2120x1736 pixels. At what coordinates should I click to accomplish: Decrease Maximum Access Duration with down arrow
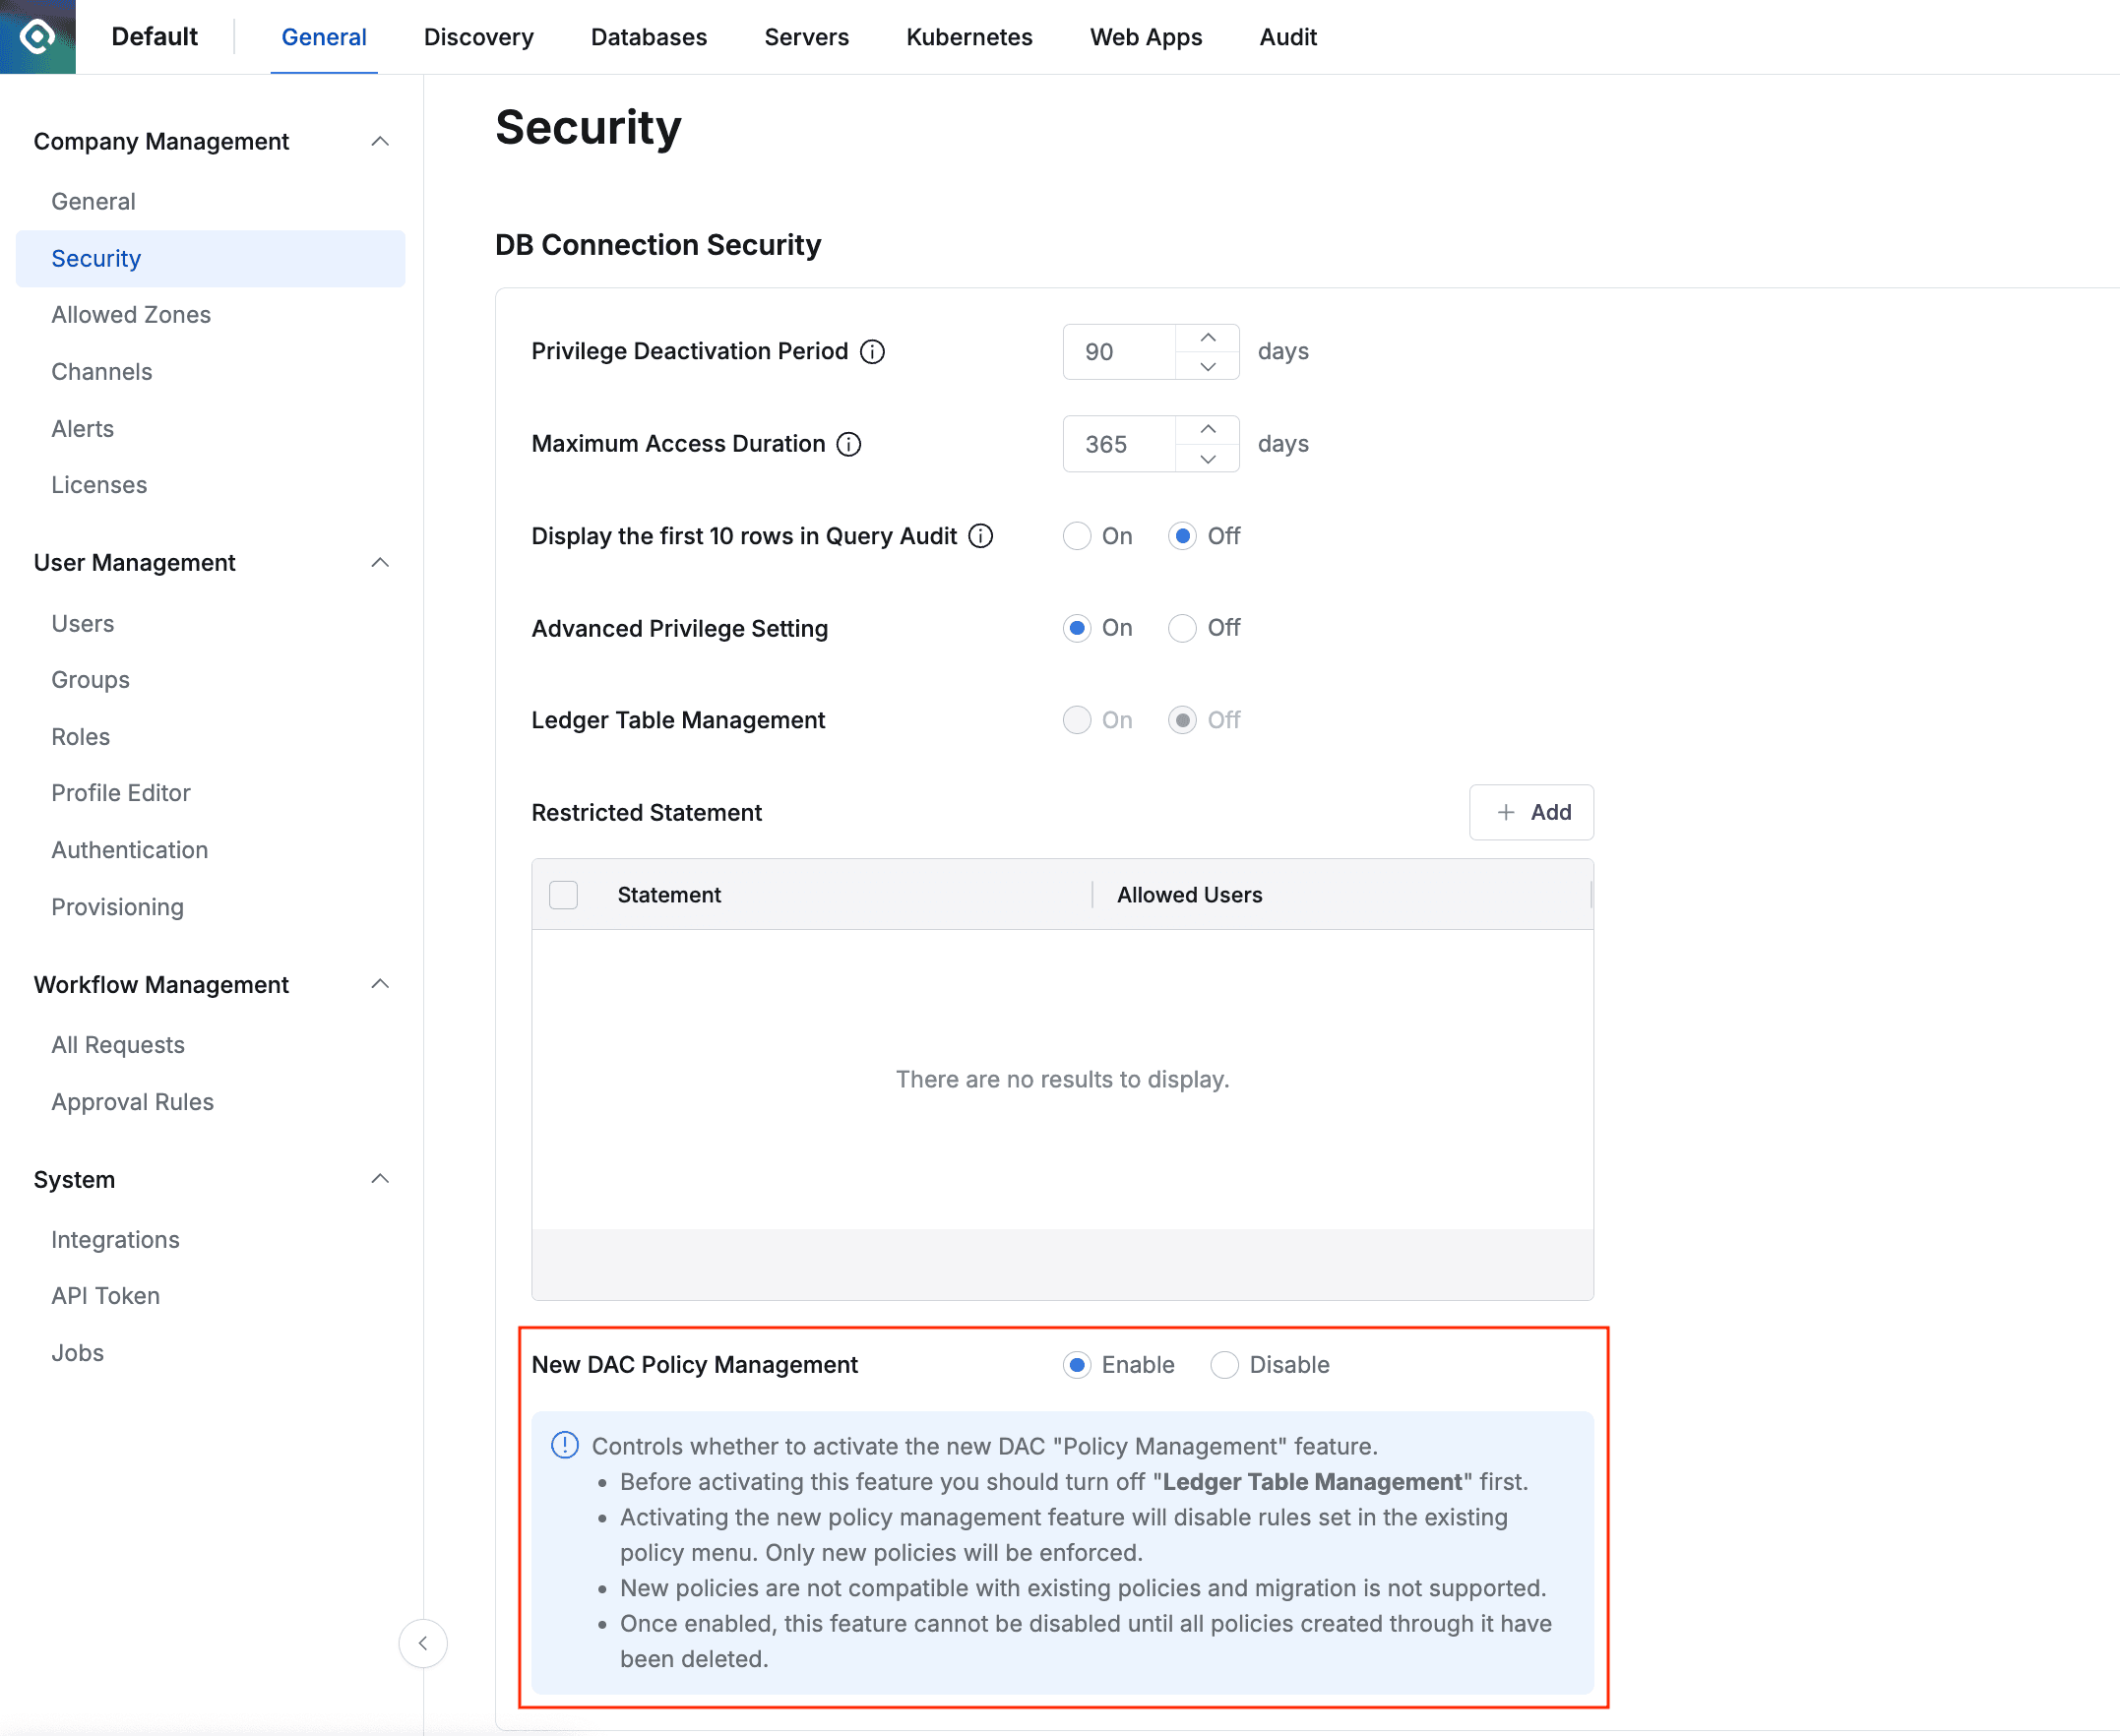[x=1207, y=459]
